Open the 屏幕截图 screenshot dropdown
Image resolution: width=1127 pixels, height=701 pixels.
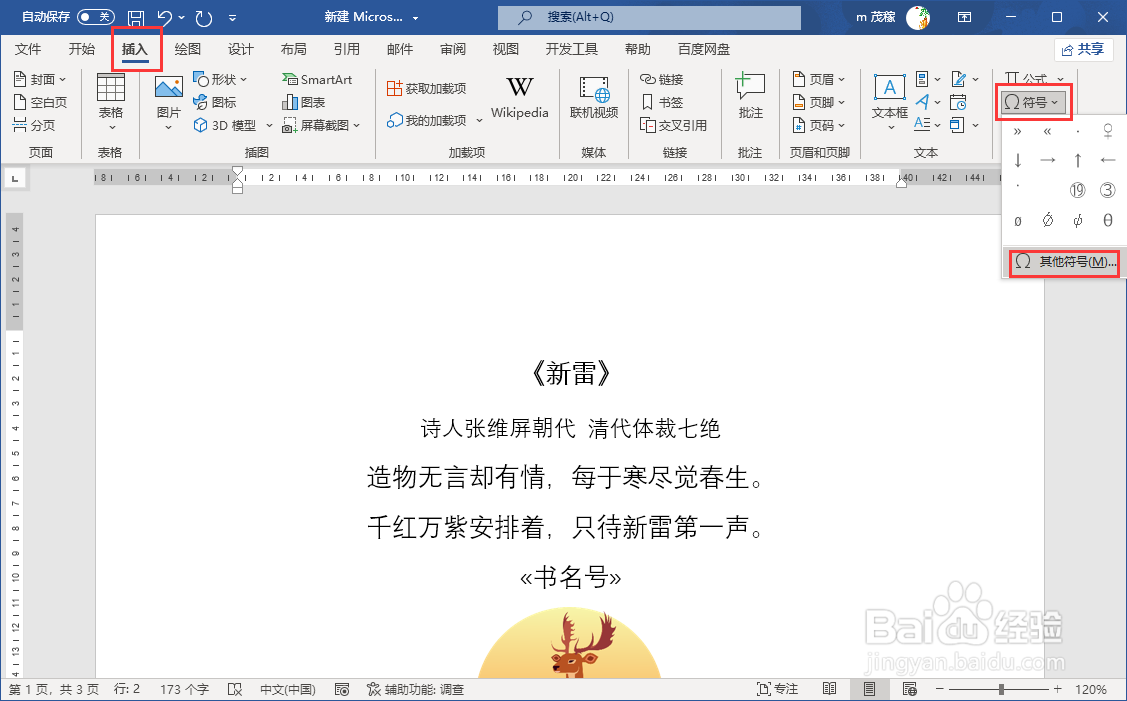pos(356,125)
